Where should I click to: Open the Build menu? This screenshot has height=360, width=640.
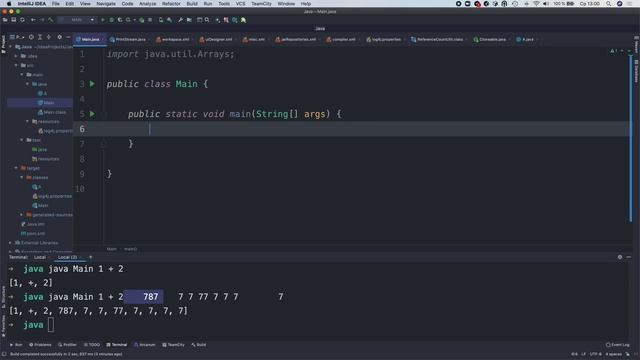192,4
